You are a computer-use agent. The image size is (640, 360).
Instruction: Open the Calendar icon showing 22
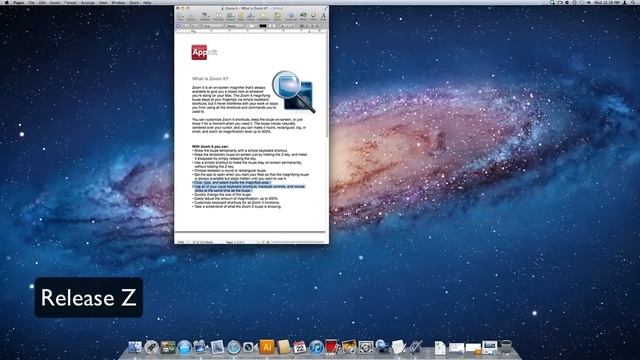[300, 347]
